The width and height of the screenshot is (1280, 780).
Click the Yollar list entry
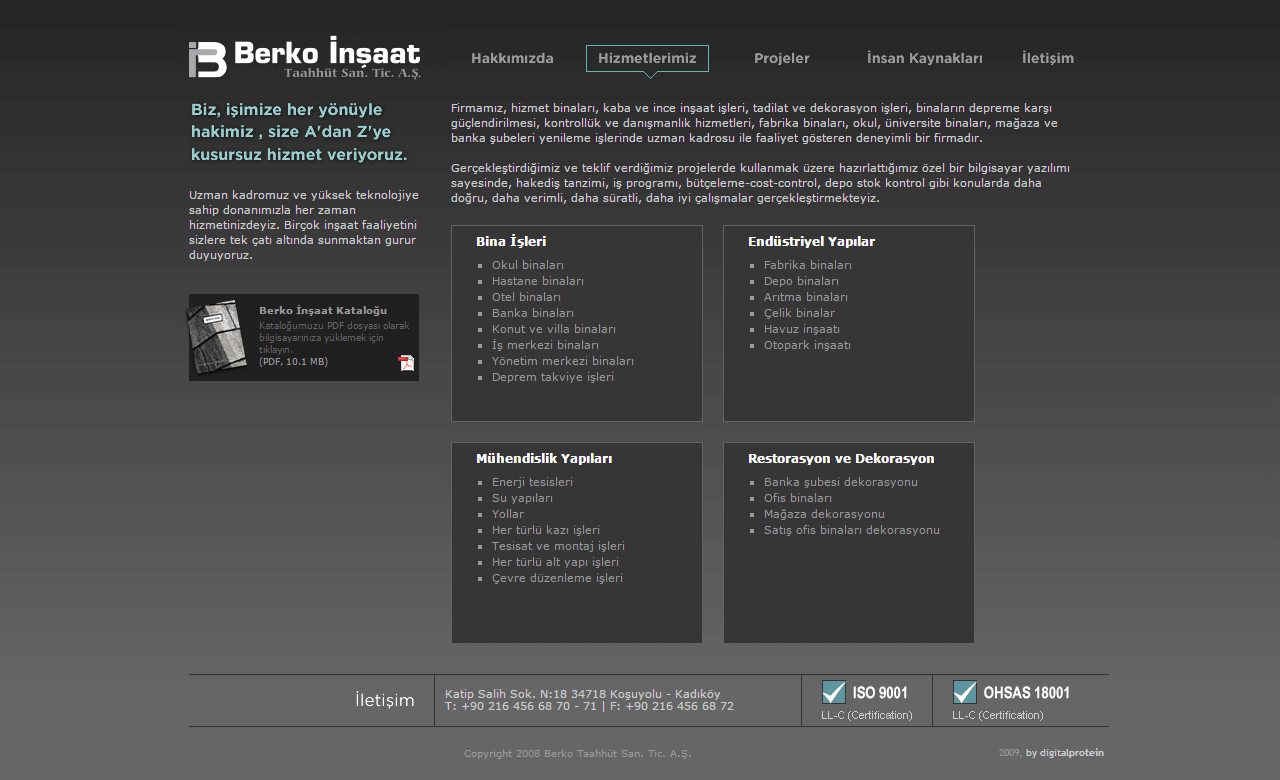point(508,514)
